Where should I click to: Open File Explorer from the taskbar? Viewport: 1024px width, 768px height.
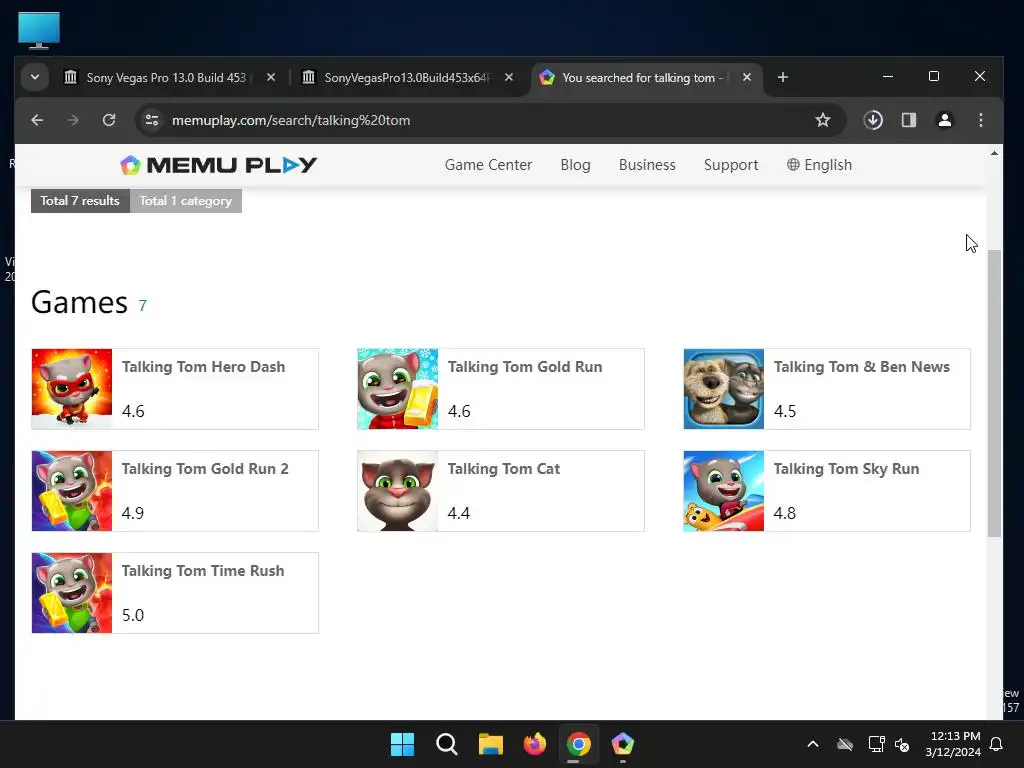pyautogui.click(x=490, y=744)
